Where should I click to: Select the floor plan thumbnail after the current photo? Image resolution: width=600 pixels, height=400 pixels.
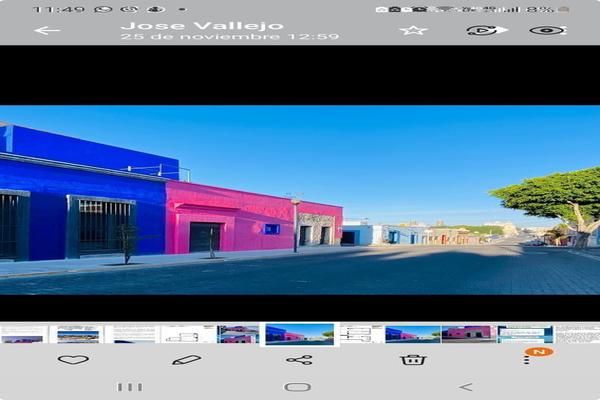pyautogui.click(x=361, y=334)
